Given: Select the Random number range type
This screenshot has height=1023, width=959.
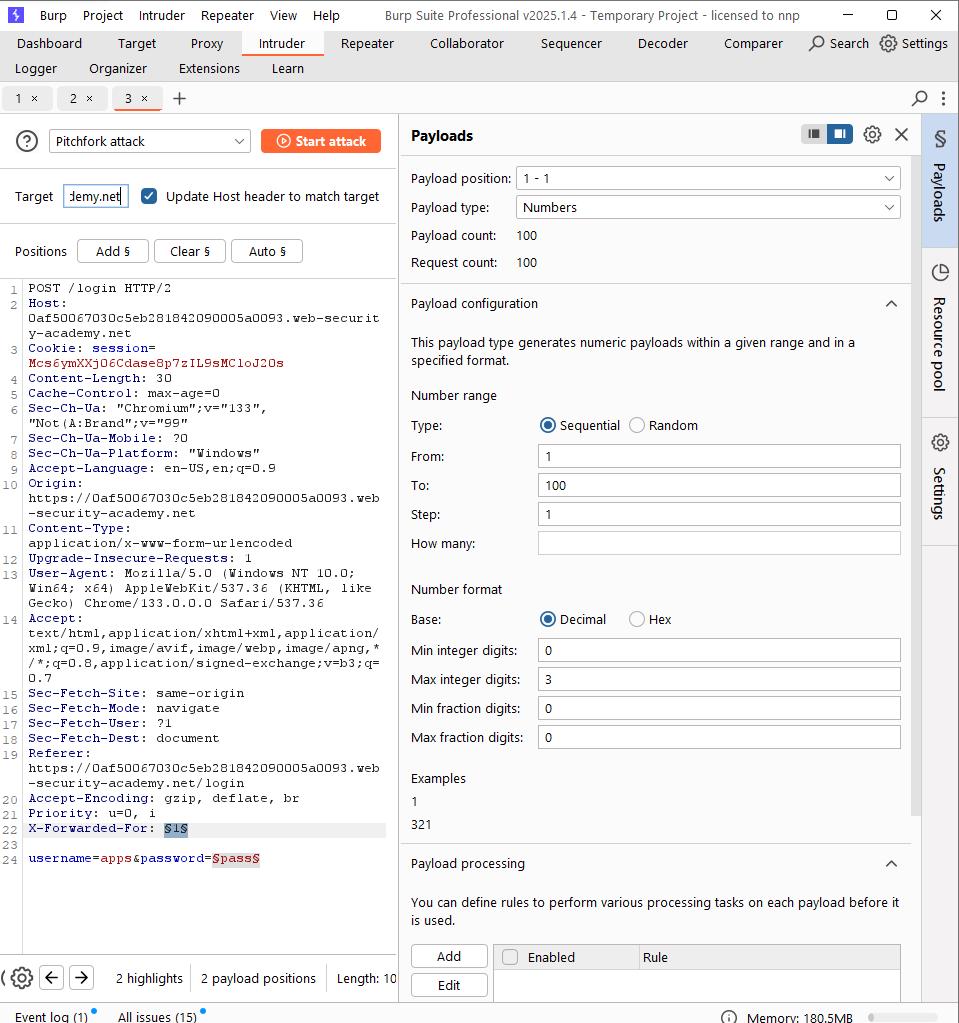Looking at the screenshot, I should tap(637, 425).
